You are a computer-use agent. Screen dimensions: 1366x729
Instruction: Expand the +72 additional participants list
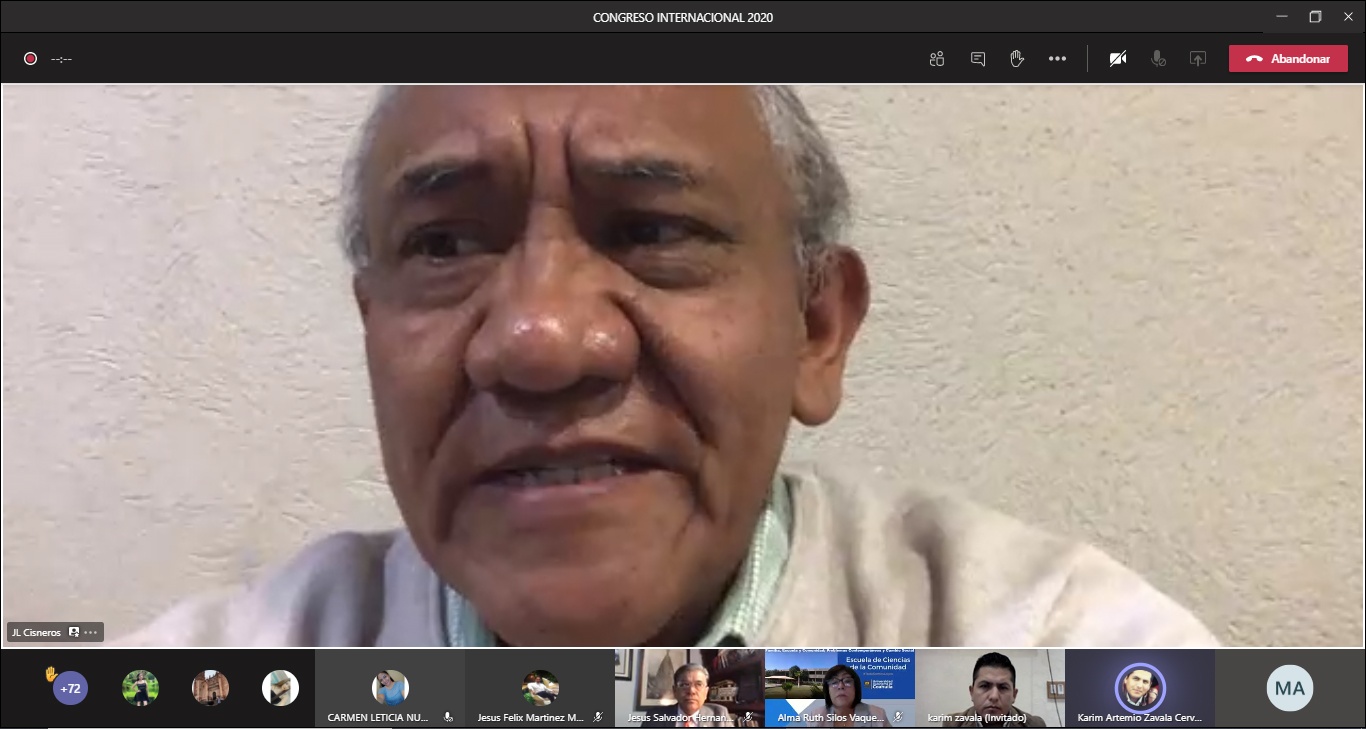point(70,688)
